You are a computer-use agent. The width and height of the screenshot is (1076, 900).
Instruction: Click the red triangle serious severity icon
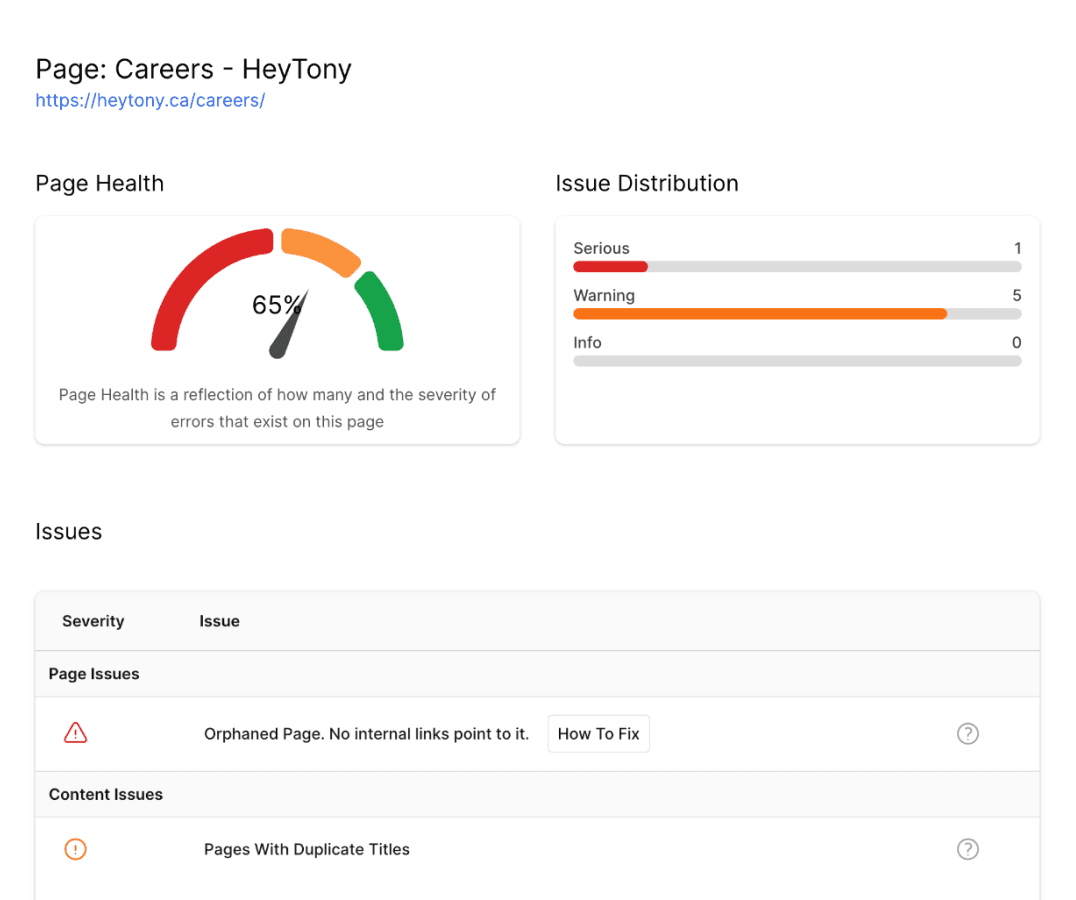[x=75, y=734]
